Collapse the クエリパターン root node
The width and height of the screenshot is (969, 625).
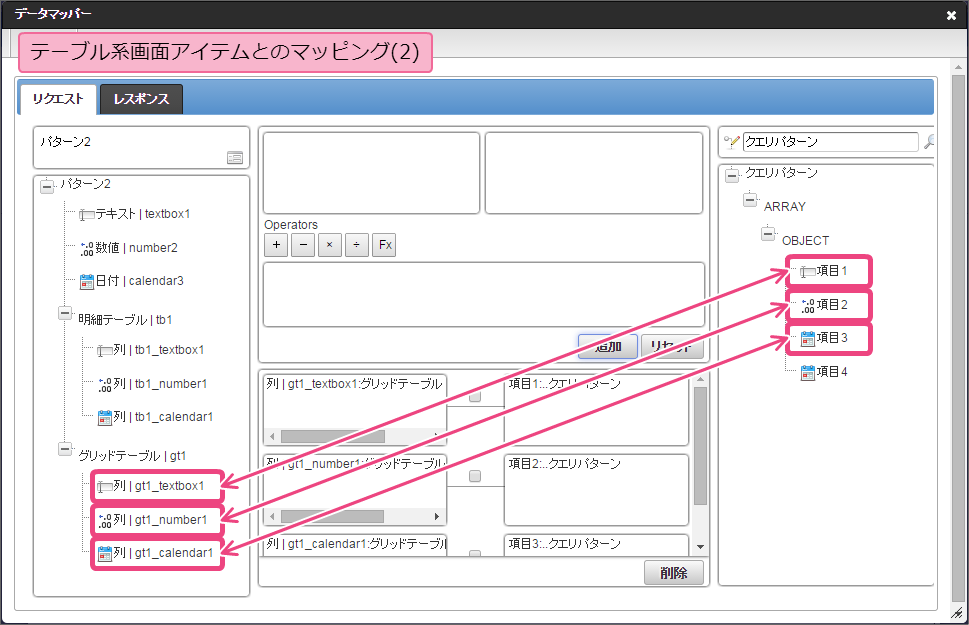(732, 176)
